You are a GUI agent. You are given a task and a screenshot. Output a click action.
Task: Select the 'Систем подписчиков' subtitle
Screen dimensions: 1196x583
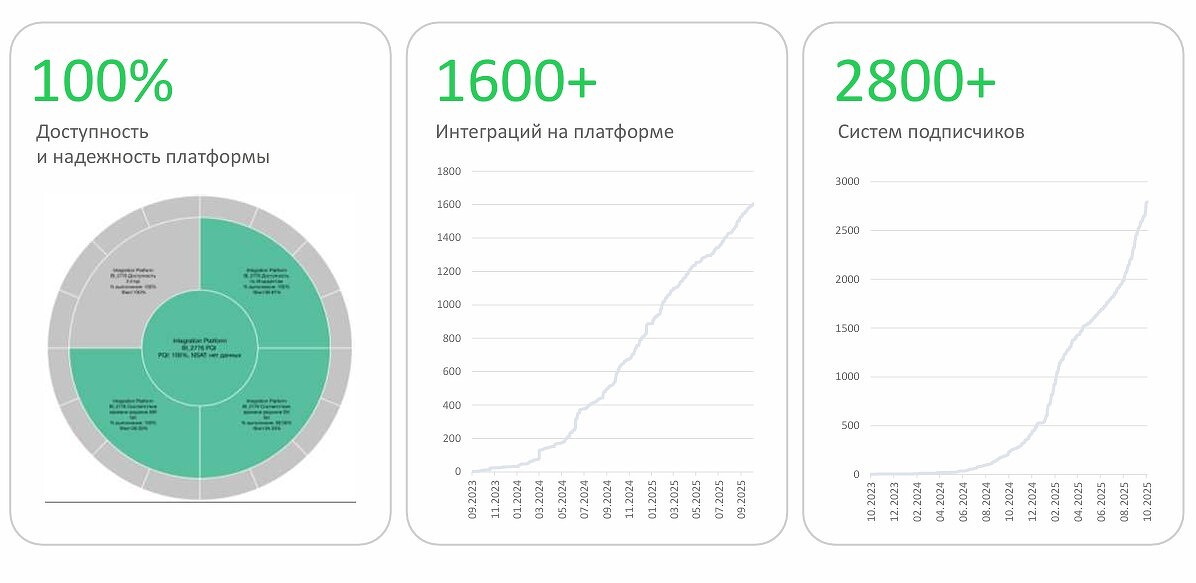[x=930, y=132]
